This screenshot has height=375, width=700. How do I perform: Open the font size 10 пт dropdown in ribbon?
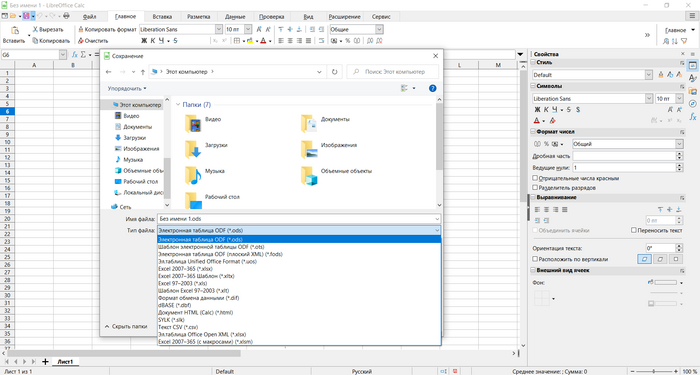pyautogui.click(x=249, y=29)
